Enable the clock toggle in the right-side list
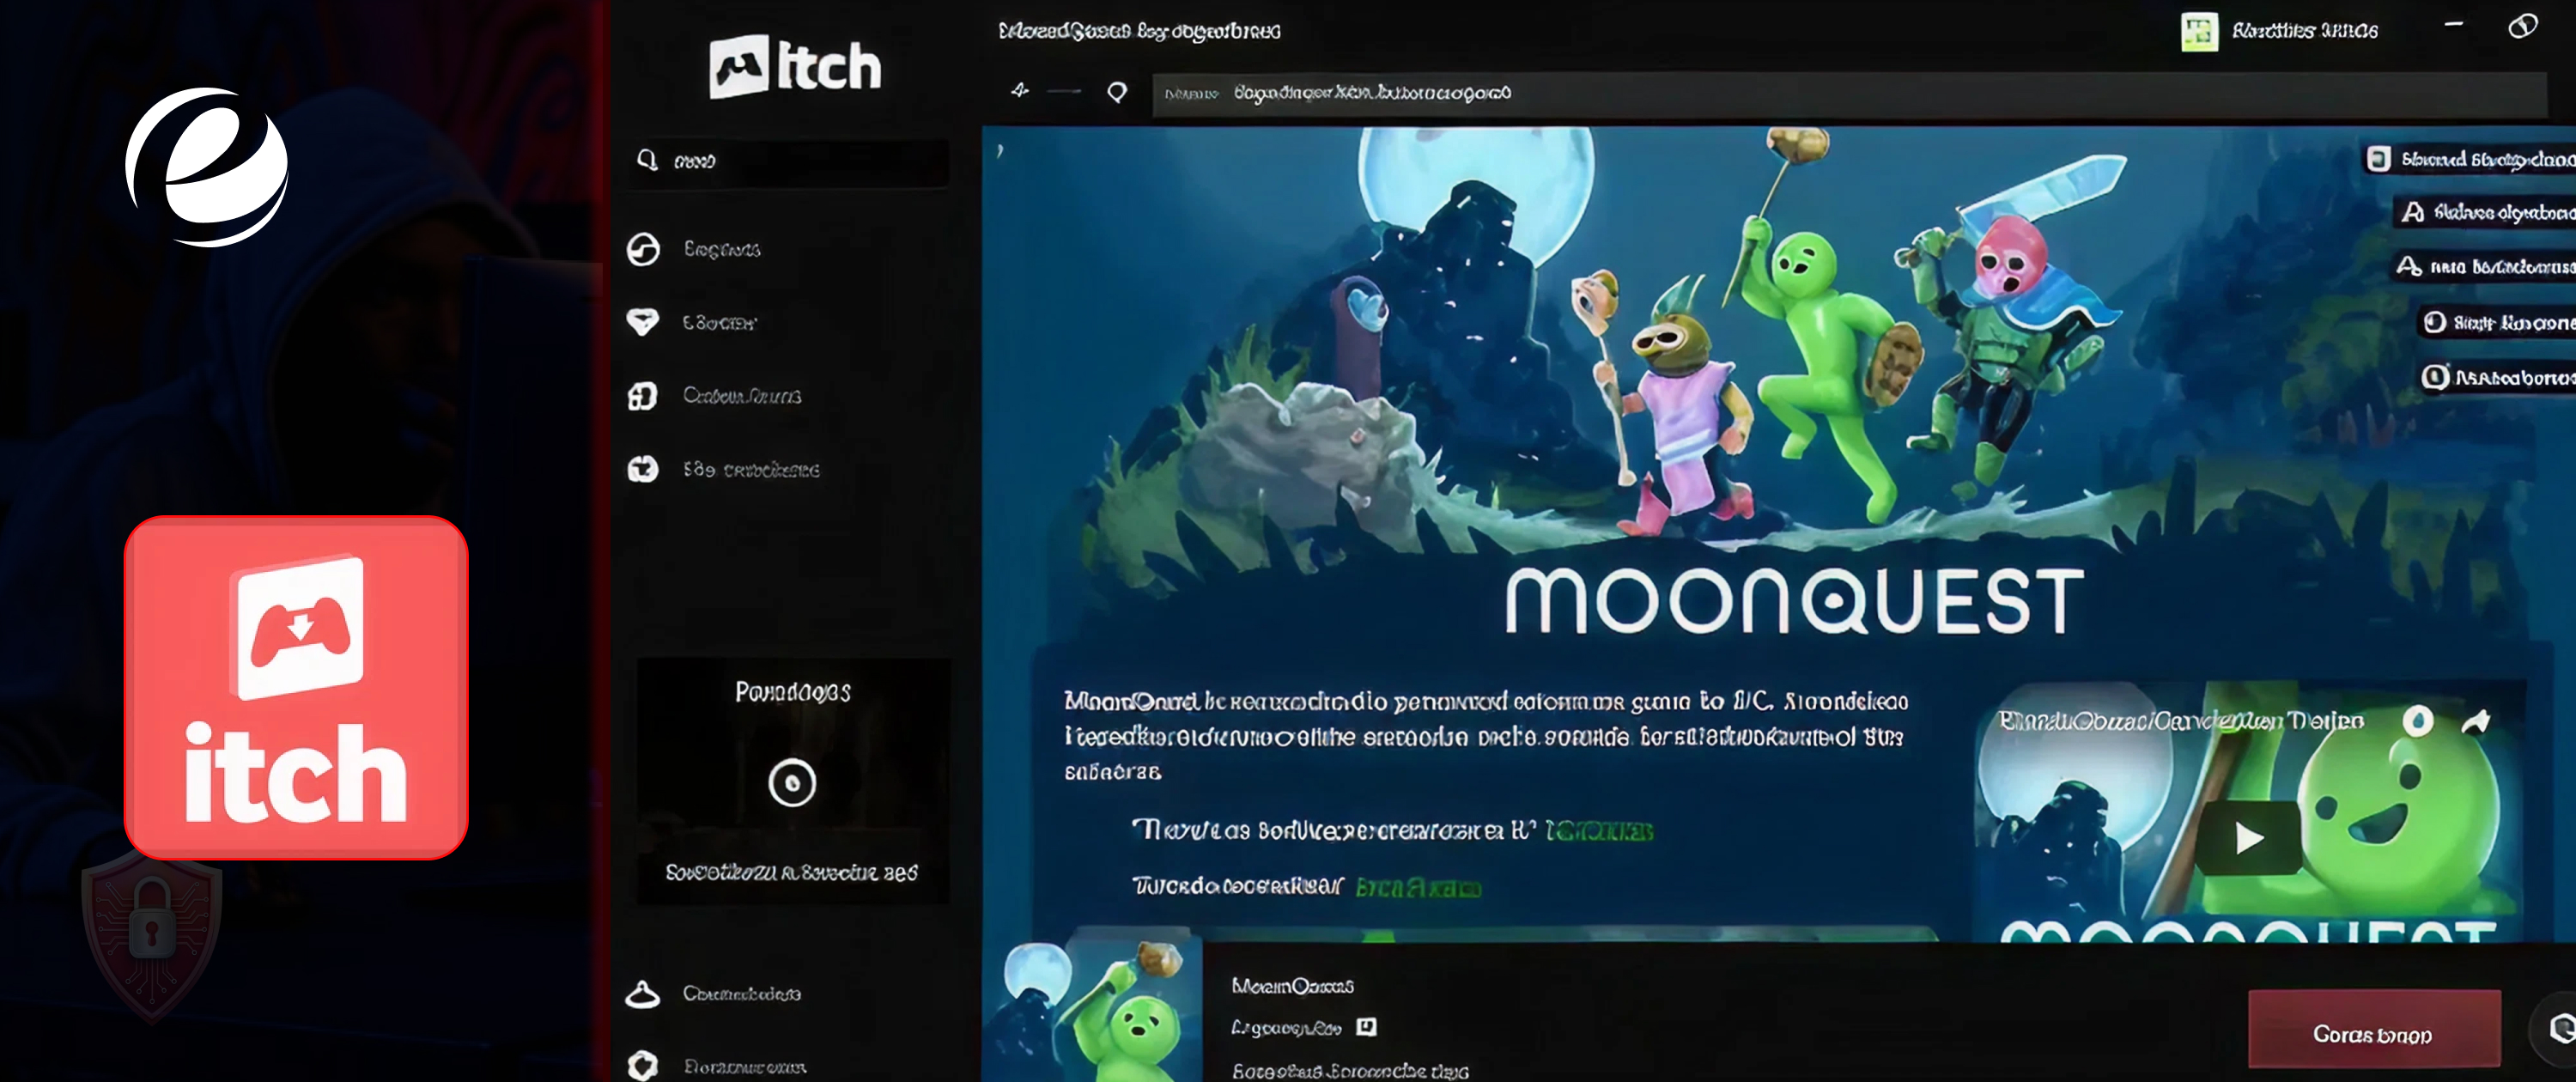The image size is (2576, 1082). [2437, 323]
